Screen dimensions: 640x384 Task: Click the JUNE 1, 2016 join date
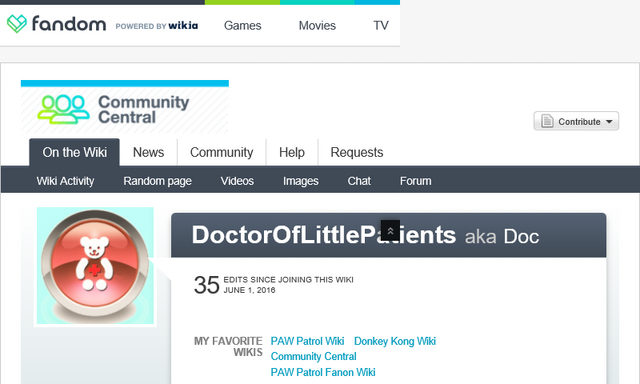[x=249, y=290]
